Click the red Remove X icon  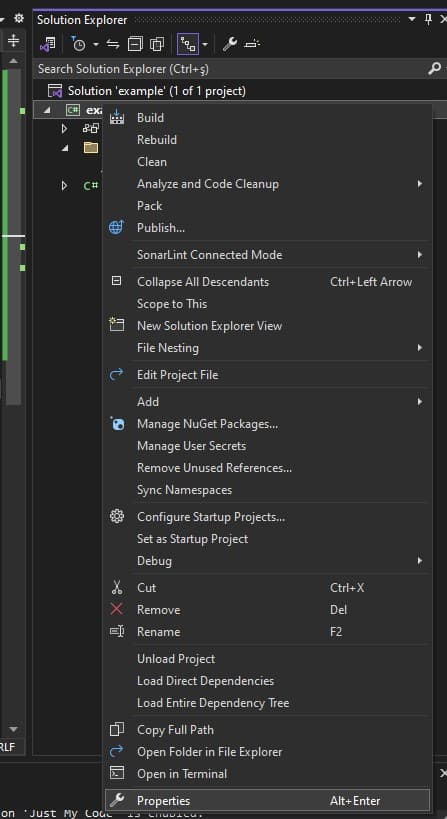pyautogui.click(x=117, y=610)
